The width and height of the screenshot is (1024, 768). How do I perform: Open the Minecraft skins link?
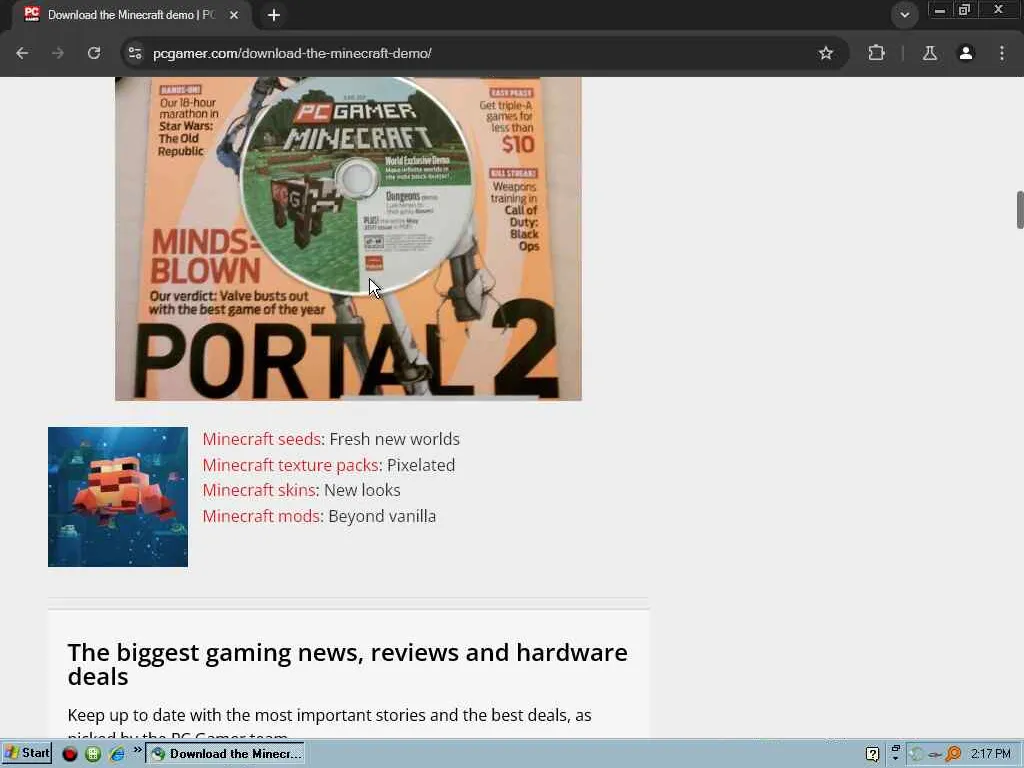(x=259, y=490)
